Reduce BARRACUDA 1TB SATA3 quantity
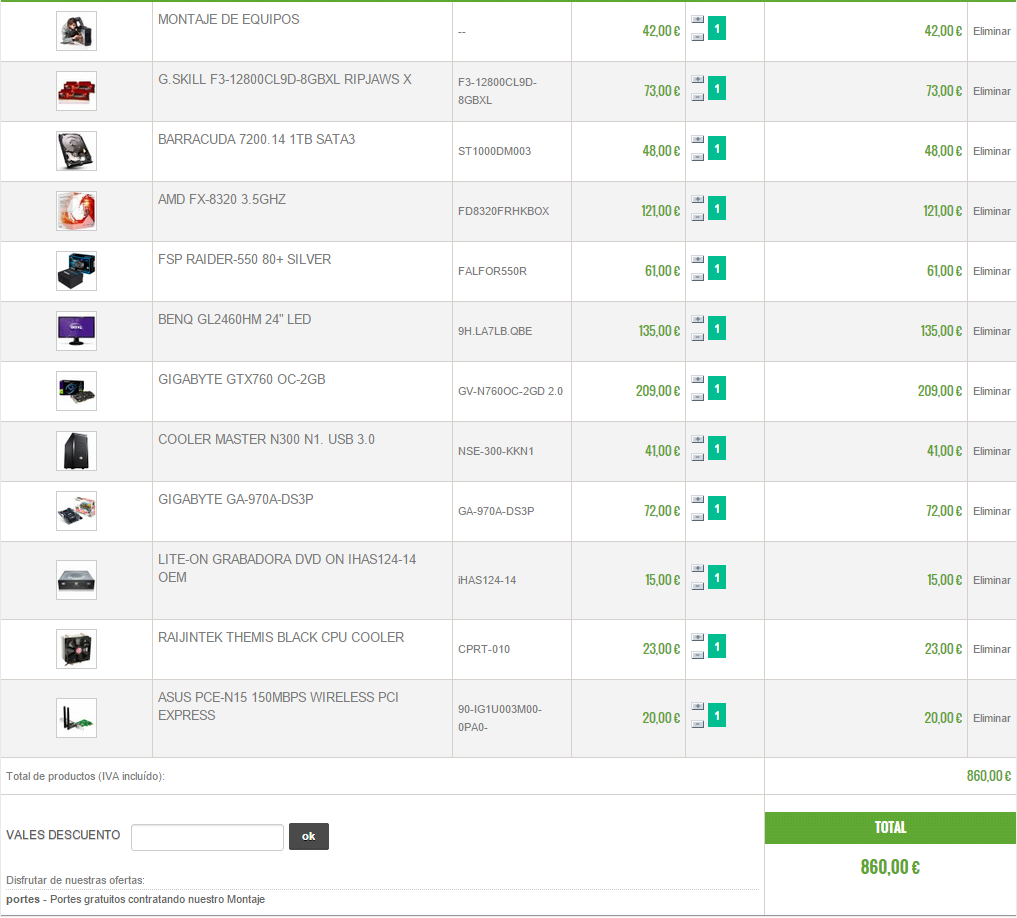Screen dimensions: 1017x918 (697, 157)
